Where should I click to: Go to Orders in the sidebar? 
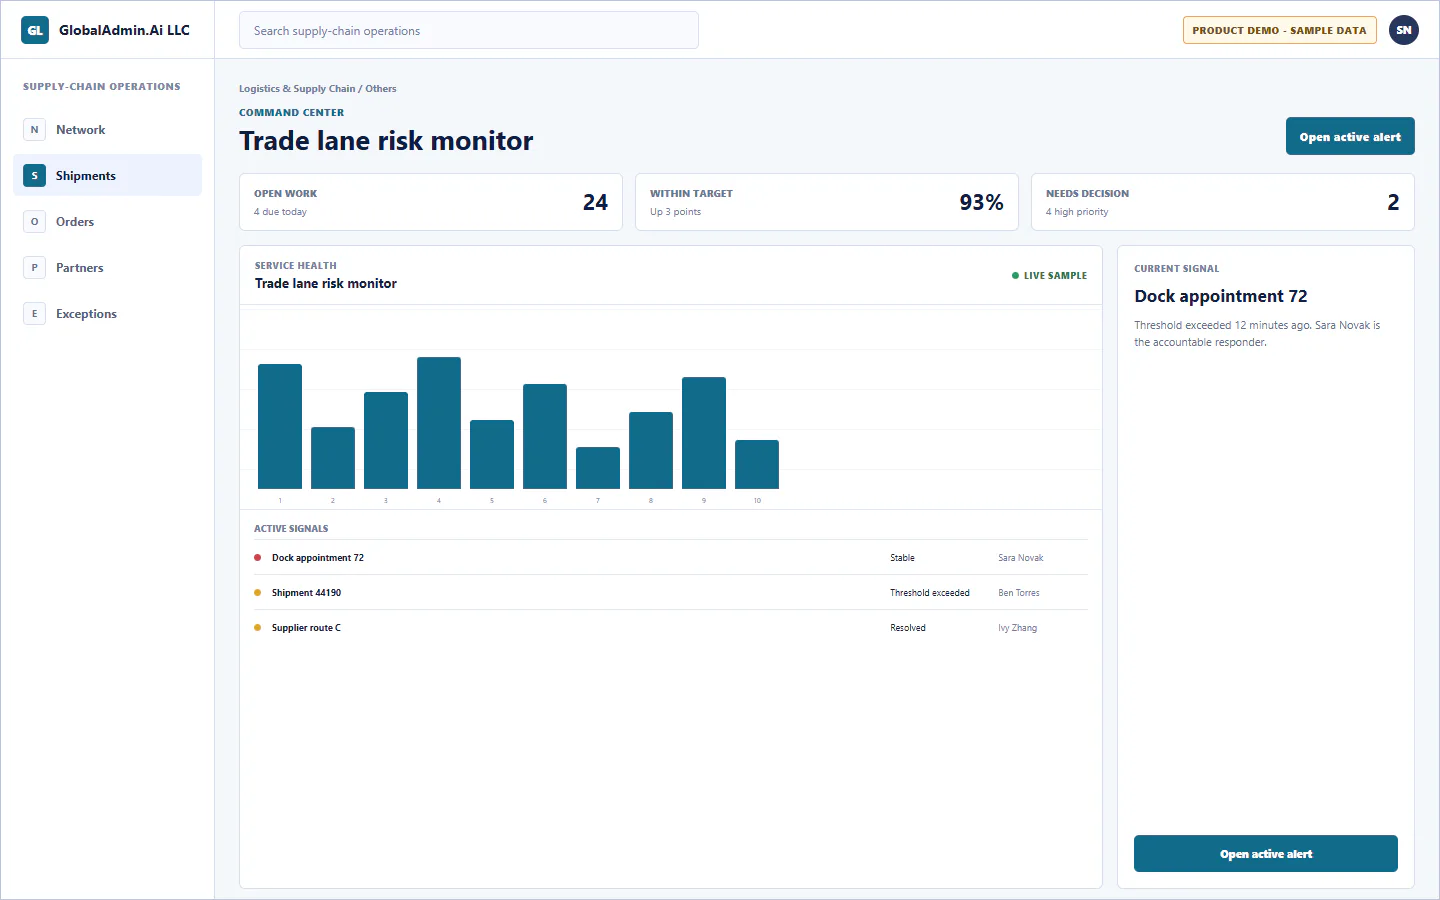coord(108,222)
